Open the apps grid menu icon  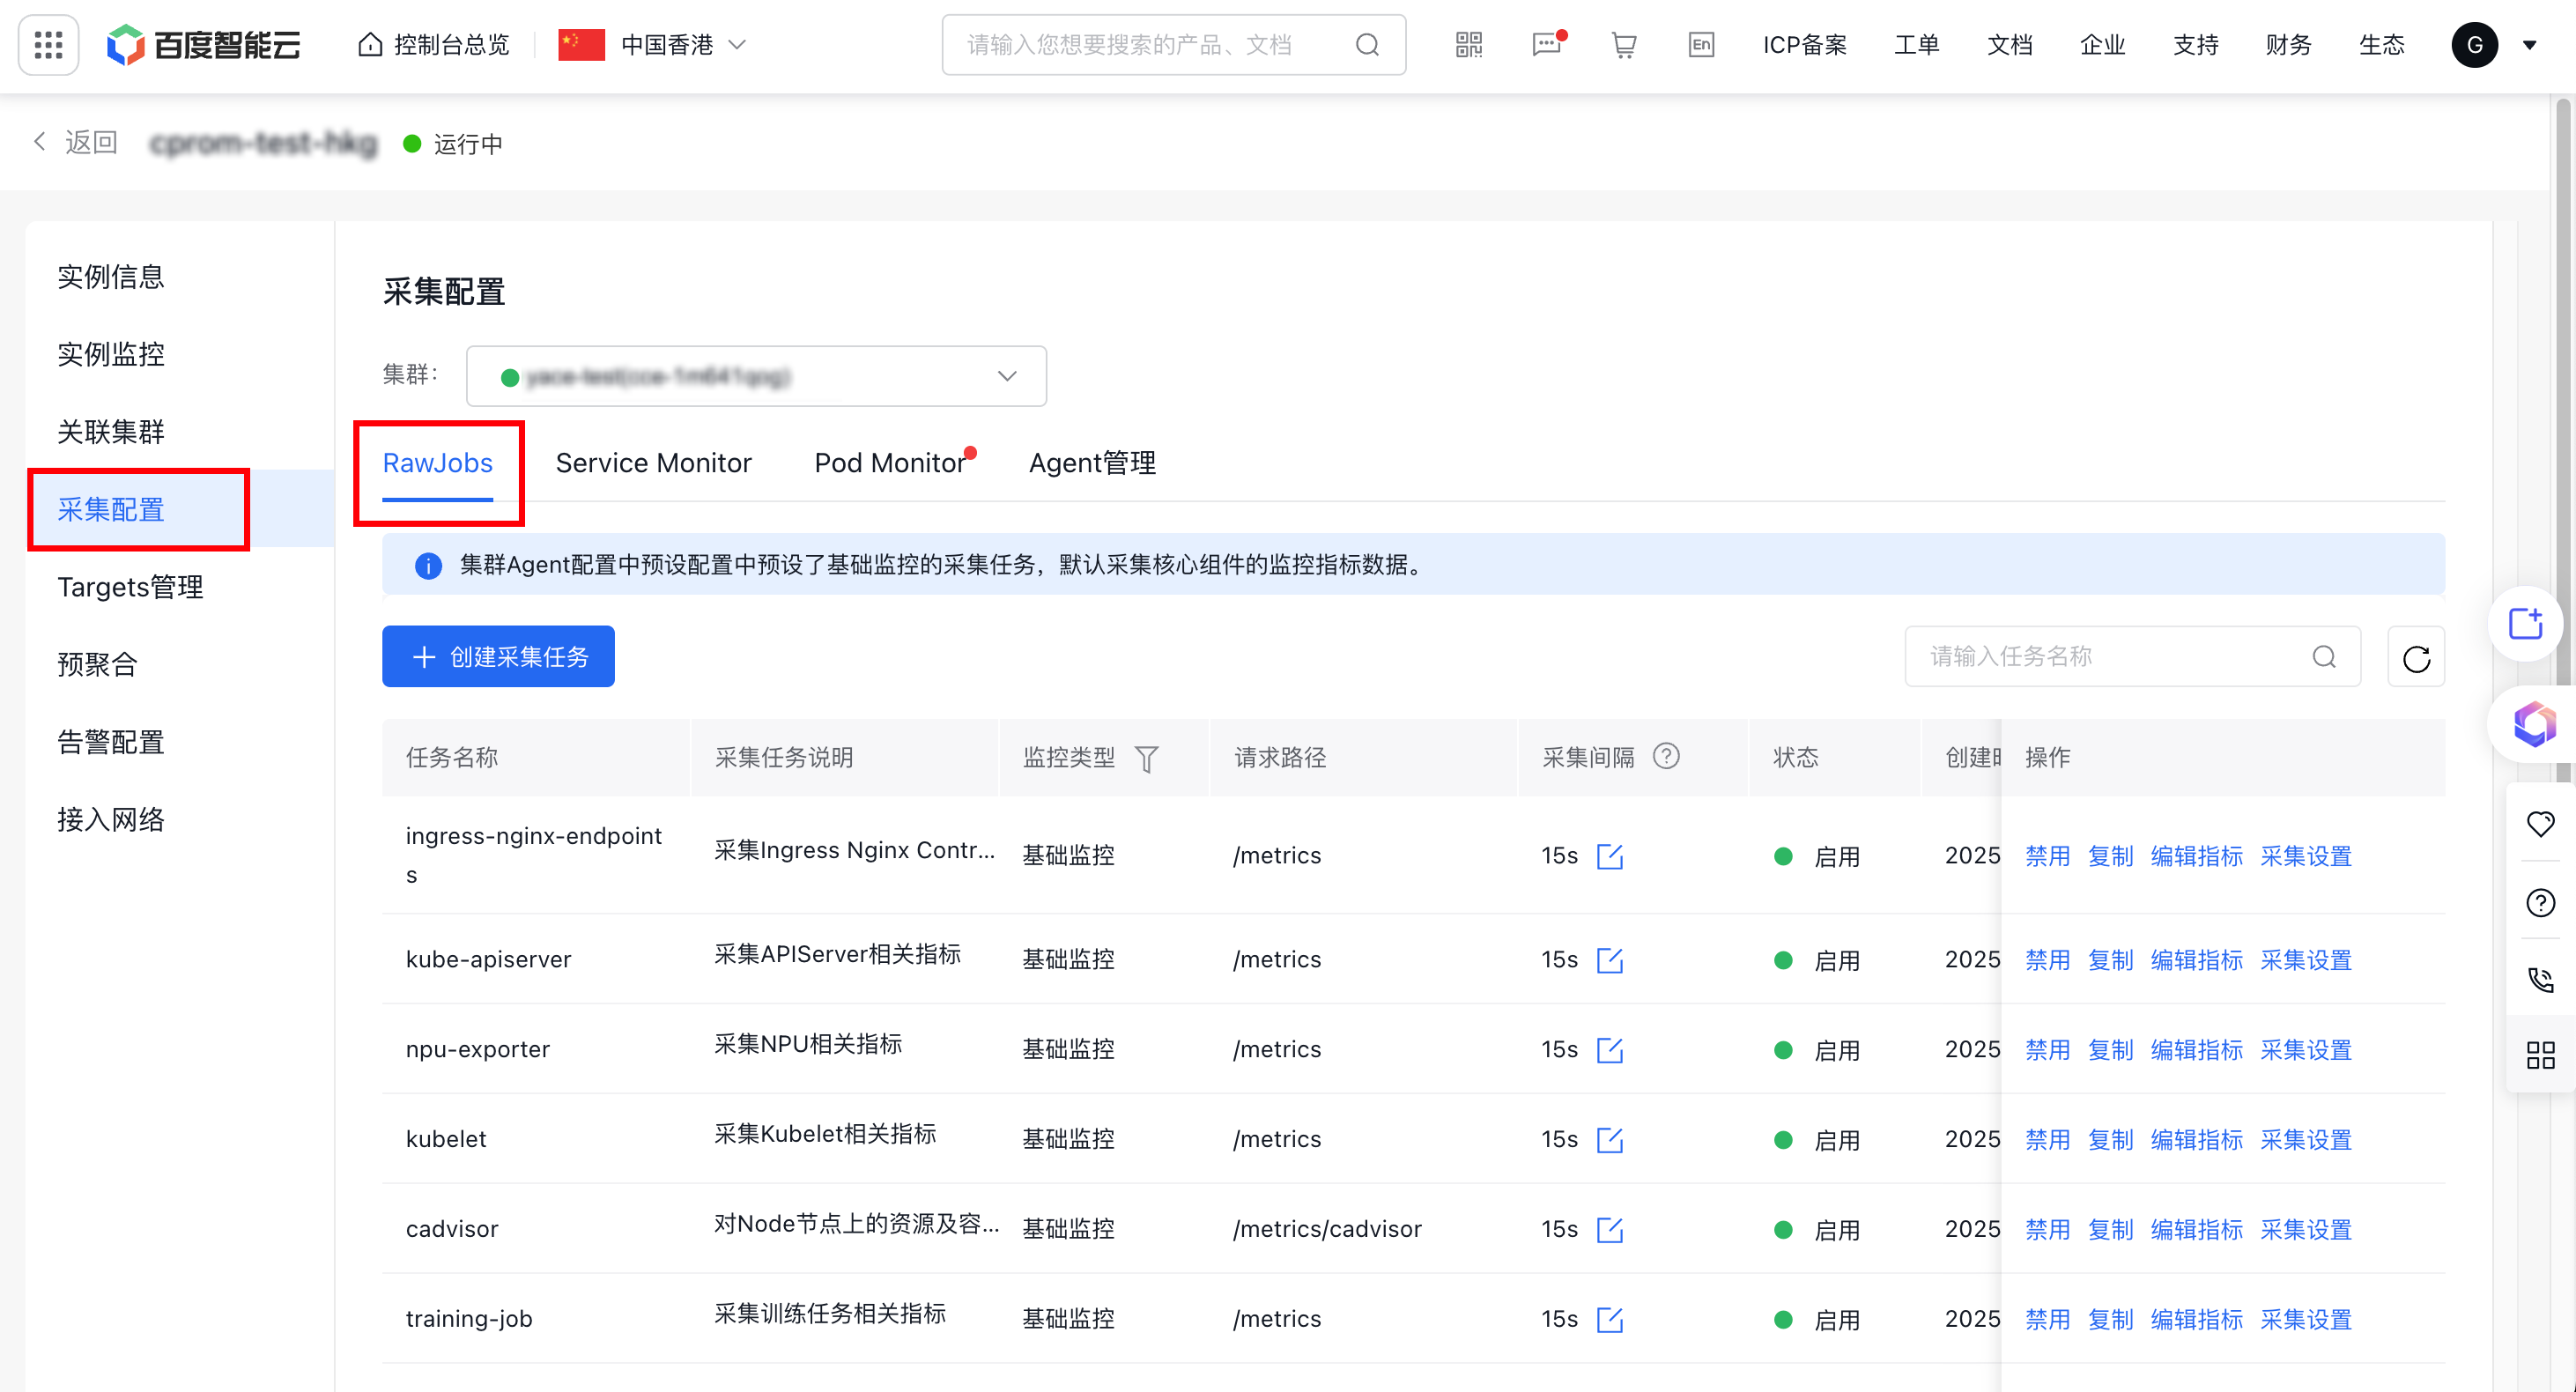click(x=48, y=45)
